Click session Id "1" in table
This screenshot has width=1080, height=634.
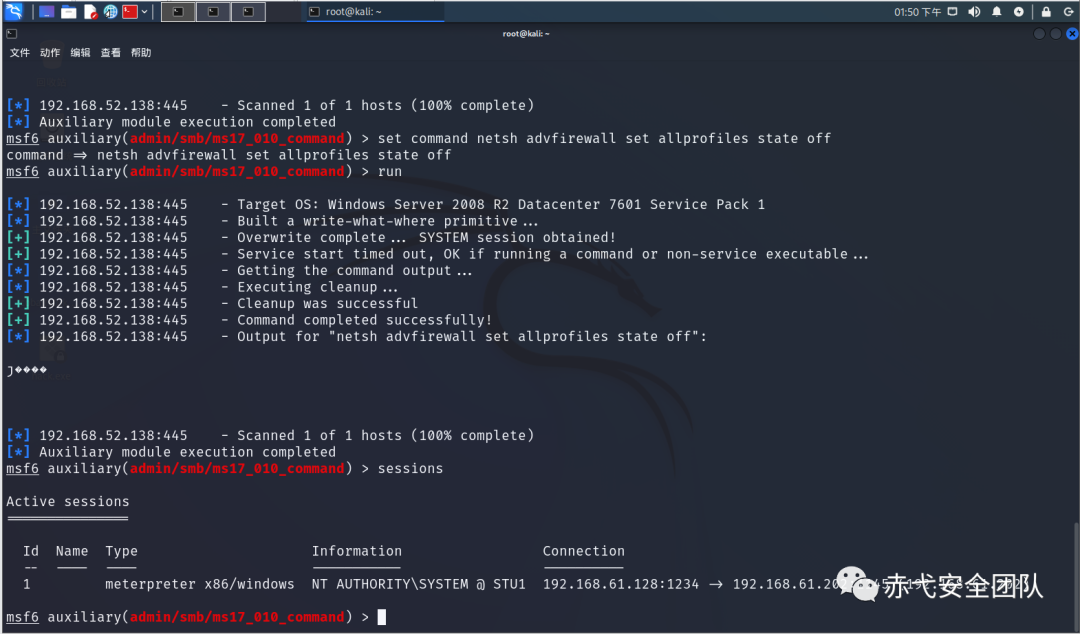pos(27,584)
